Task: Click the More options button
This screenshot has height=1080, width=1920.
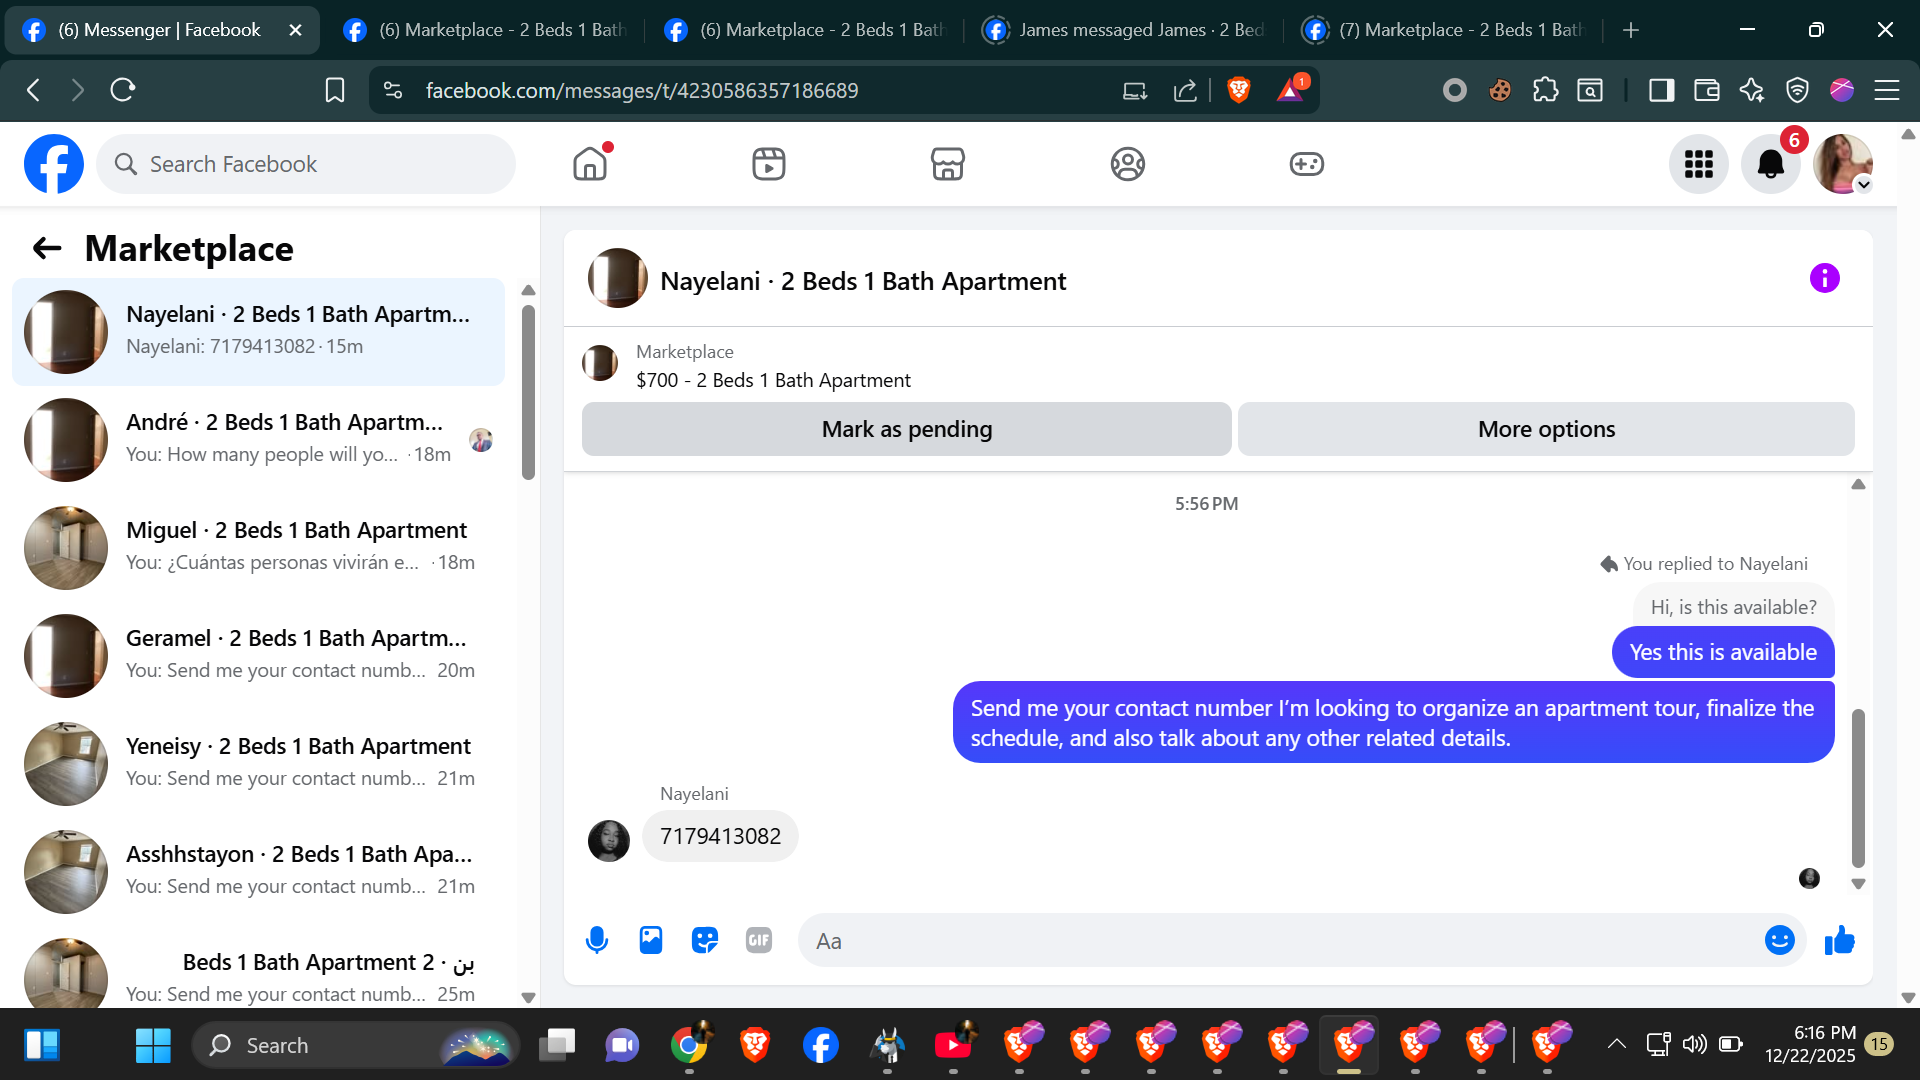Action: coord(1546,429)
